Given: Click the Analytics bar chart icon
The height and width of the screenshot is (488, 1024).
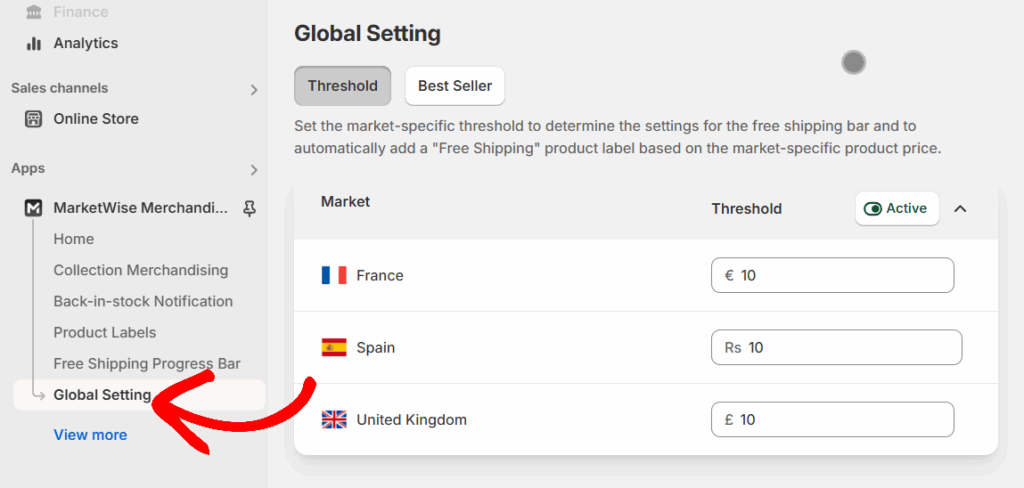Looking at the screenshot, I should (34, 43).
